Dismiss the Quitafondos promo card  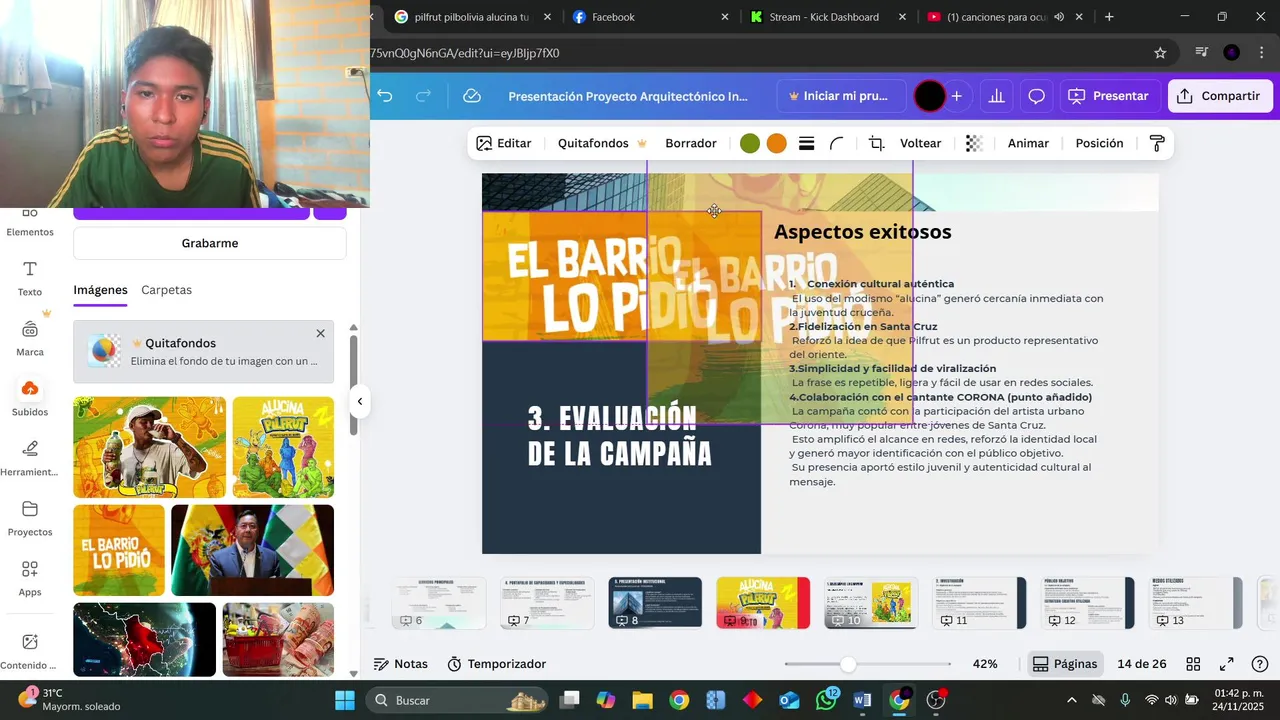(320, 333)
